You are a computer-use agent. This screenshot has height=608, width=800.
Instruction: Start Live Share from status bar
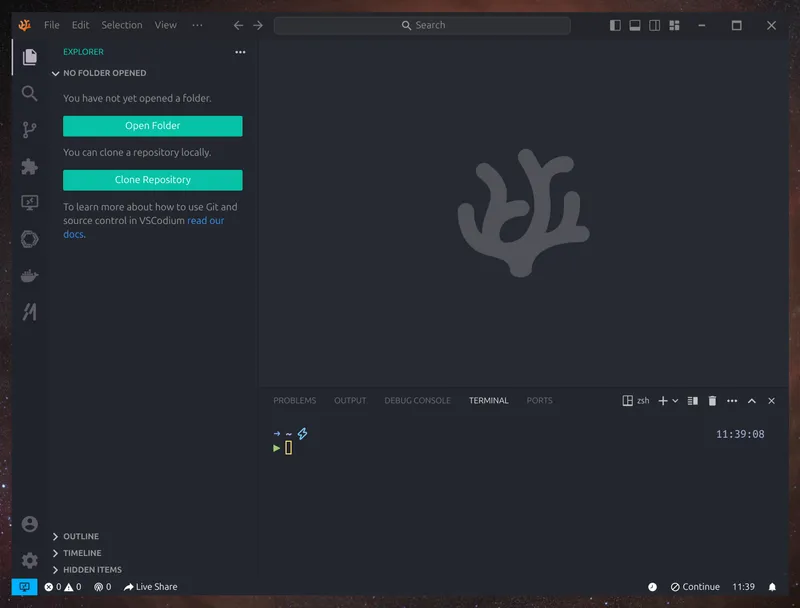[x=151, y=587]
